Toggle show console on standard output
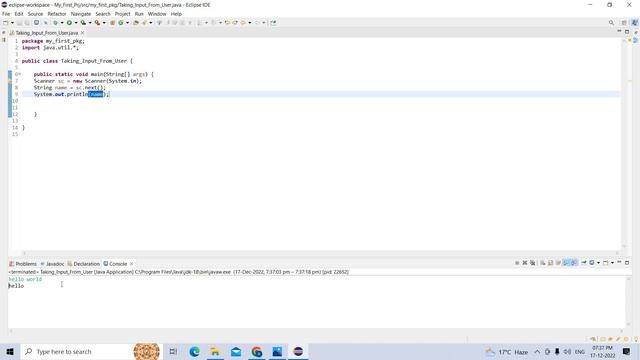 pos(566,263)
